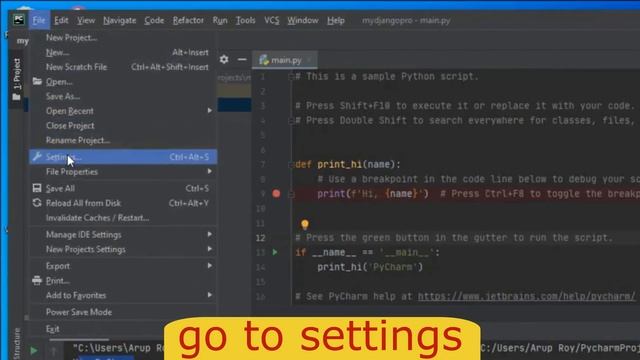
Task: Open the File menu
Action: [39, 20]
